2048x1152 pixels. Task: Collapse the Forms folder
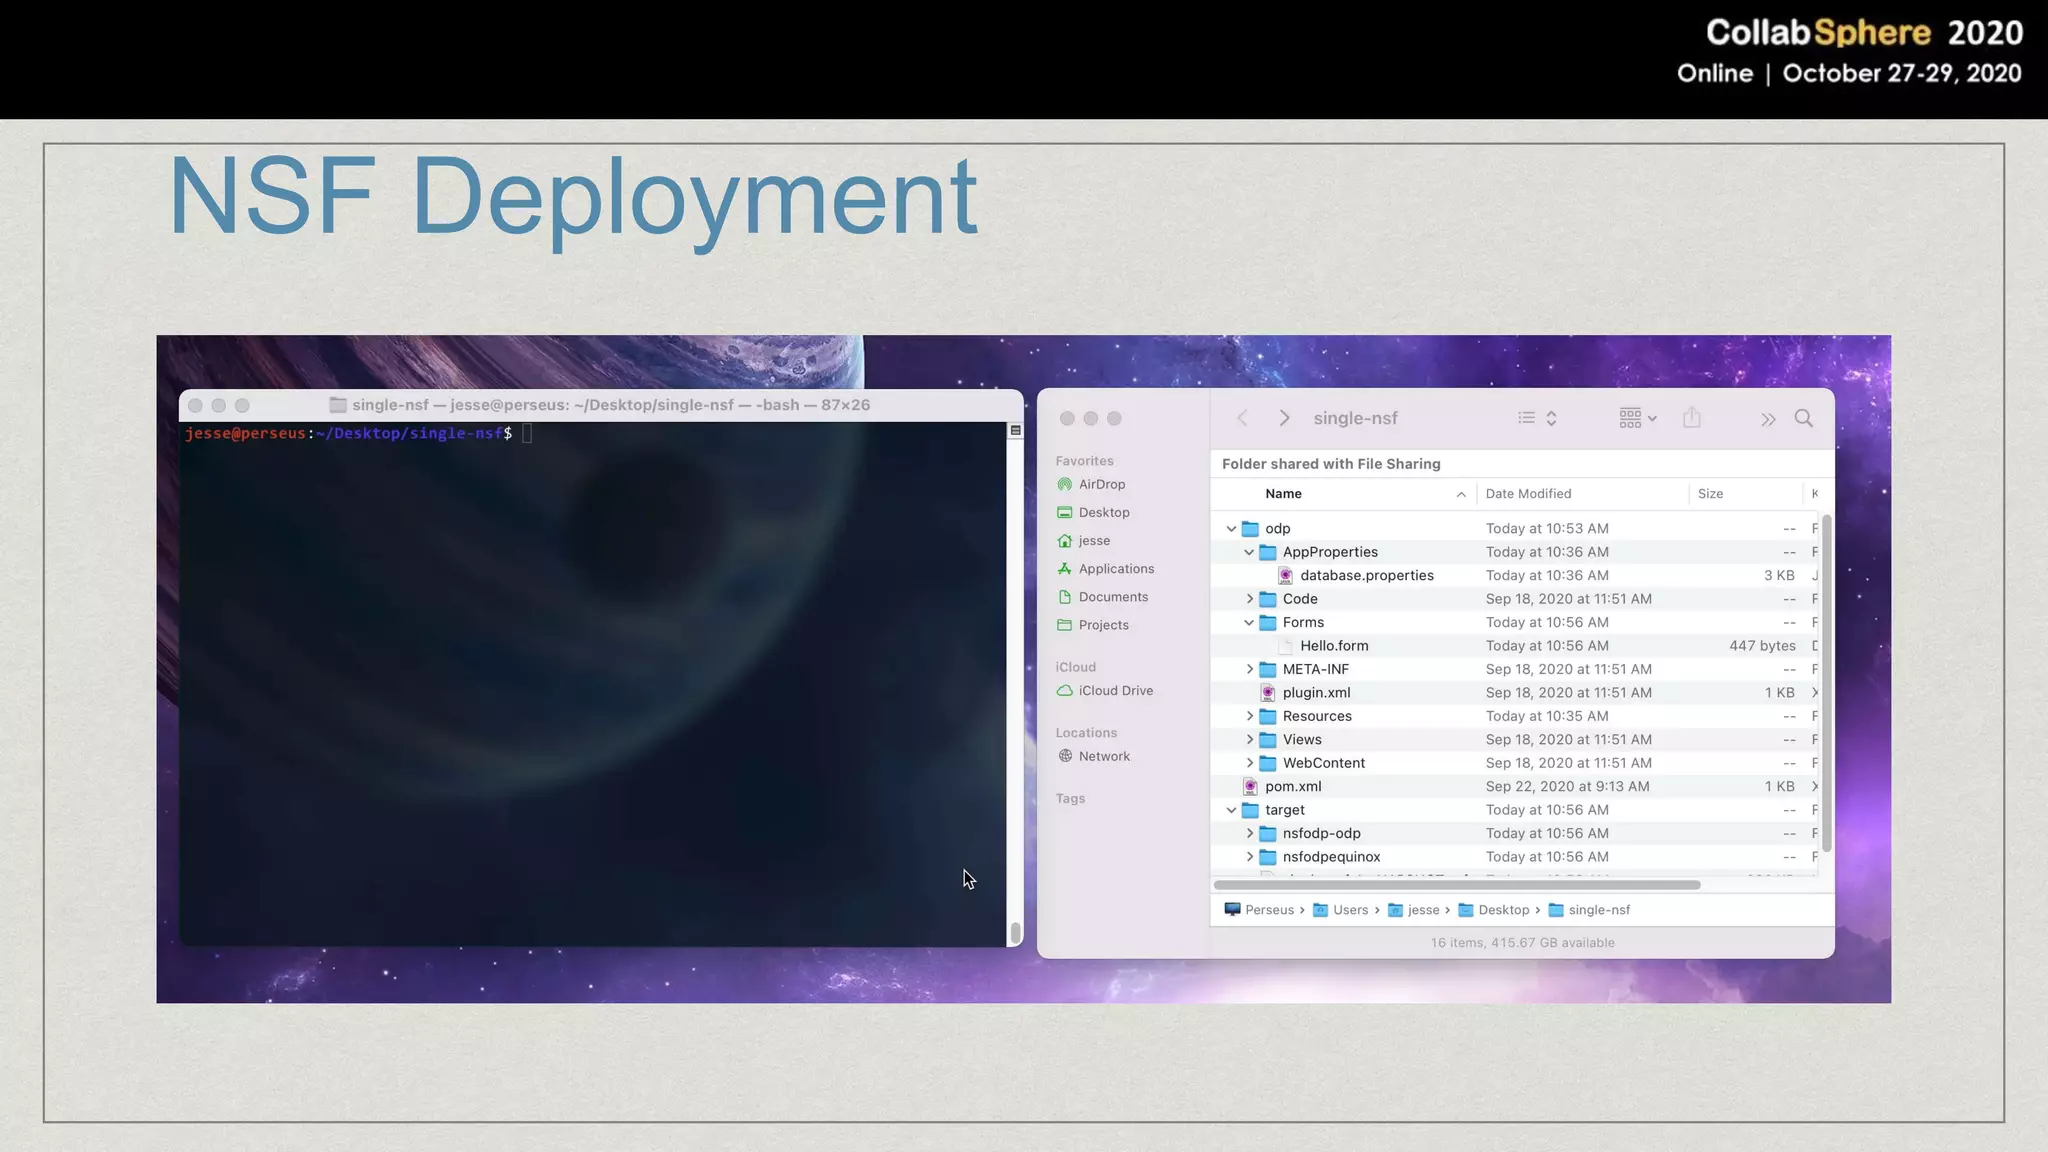(x=1249, y=622)
